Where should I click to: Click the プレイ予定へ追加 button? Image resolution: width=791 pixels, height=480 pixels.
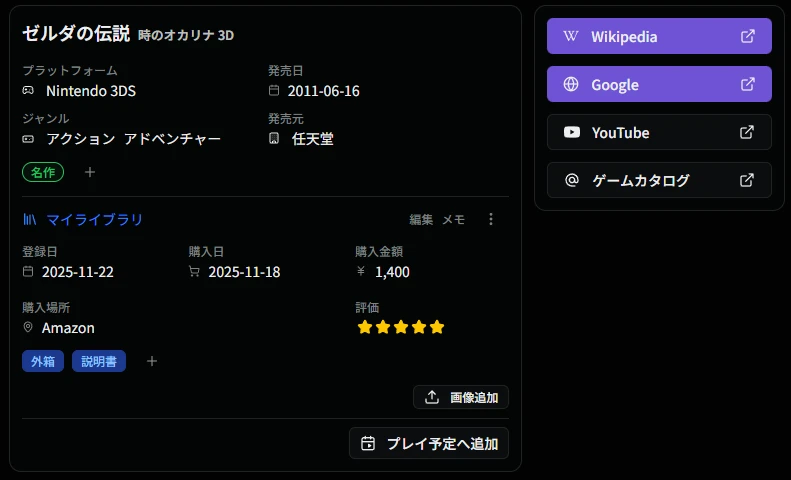coord(429,443)
